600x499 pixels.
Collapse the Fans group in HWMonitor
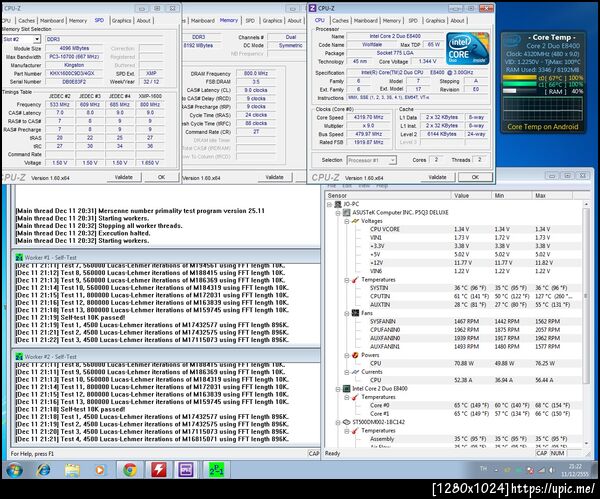coord(346,313)
